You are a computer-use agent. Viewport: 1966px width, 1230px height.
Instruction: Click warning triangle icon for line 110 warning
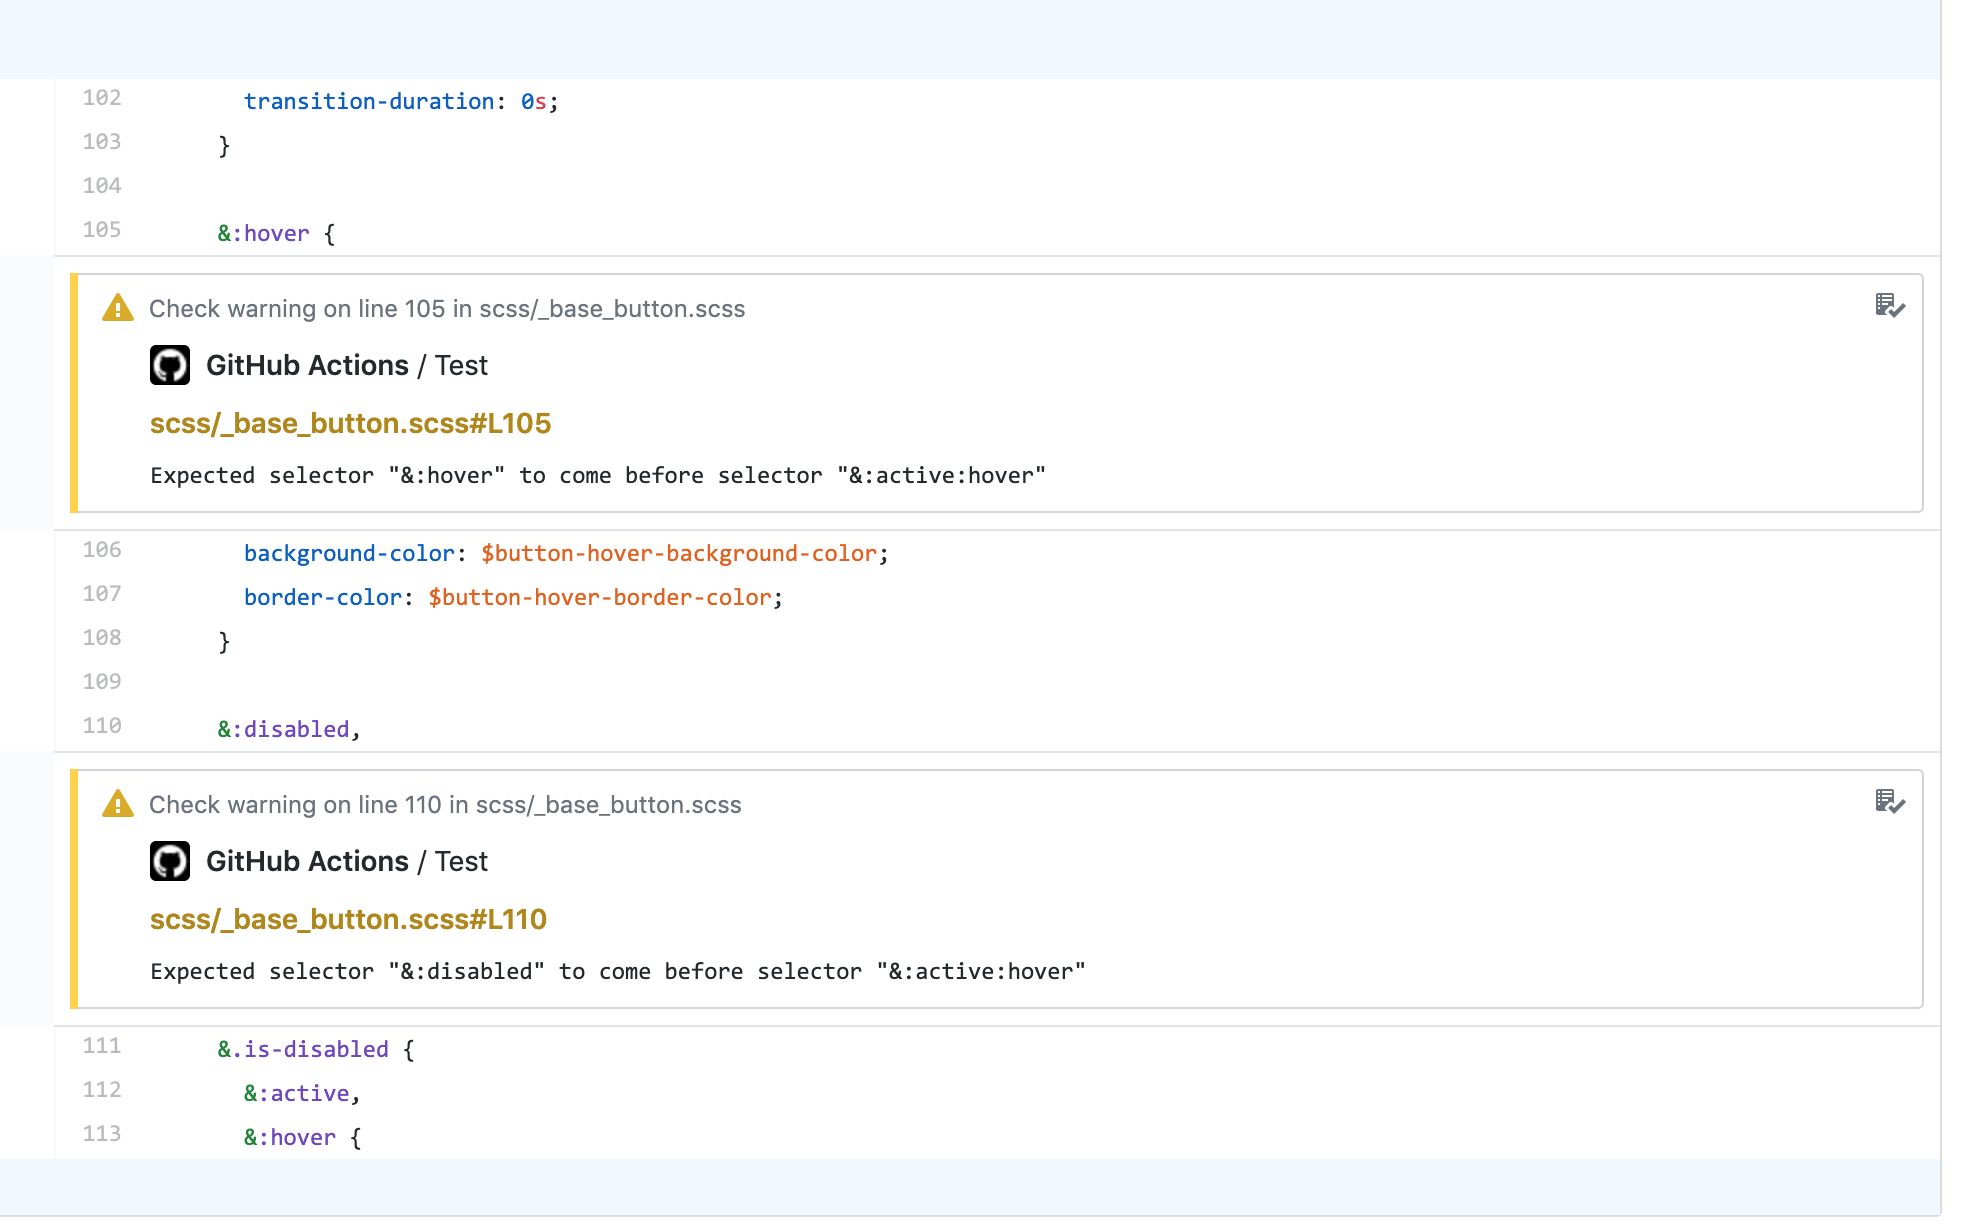click(x=118, y=804)
